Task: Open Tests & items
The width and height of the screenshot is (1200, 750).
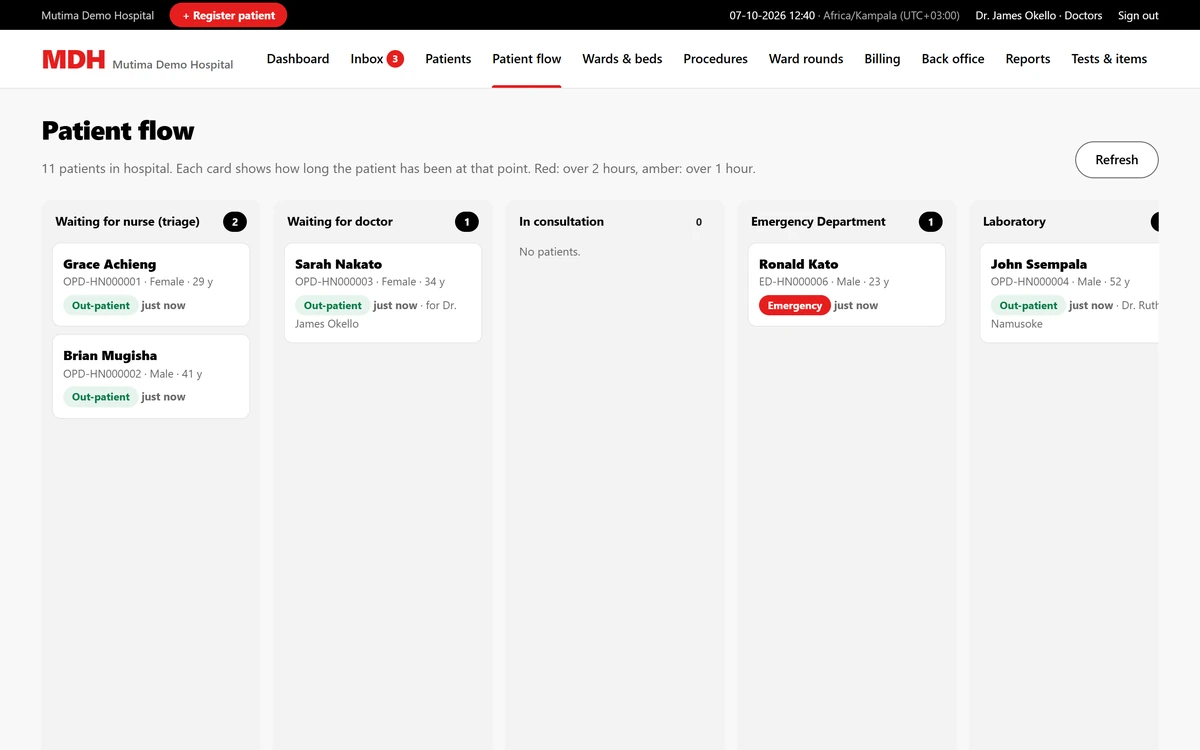Action: point(1109,59)
